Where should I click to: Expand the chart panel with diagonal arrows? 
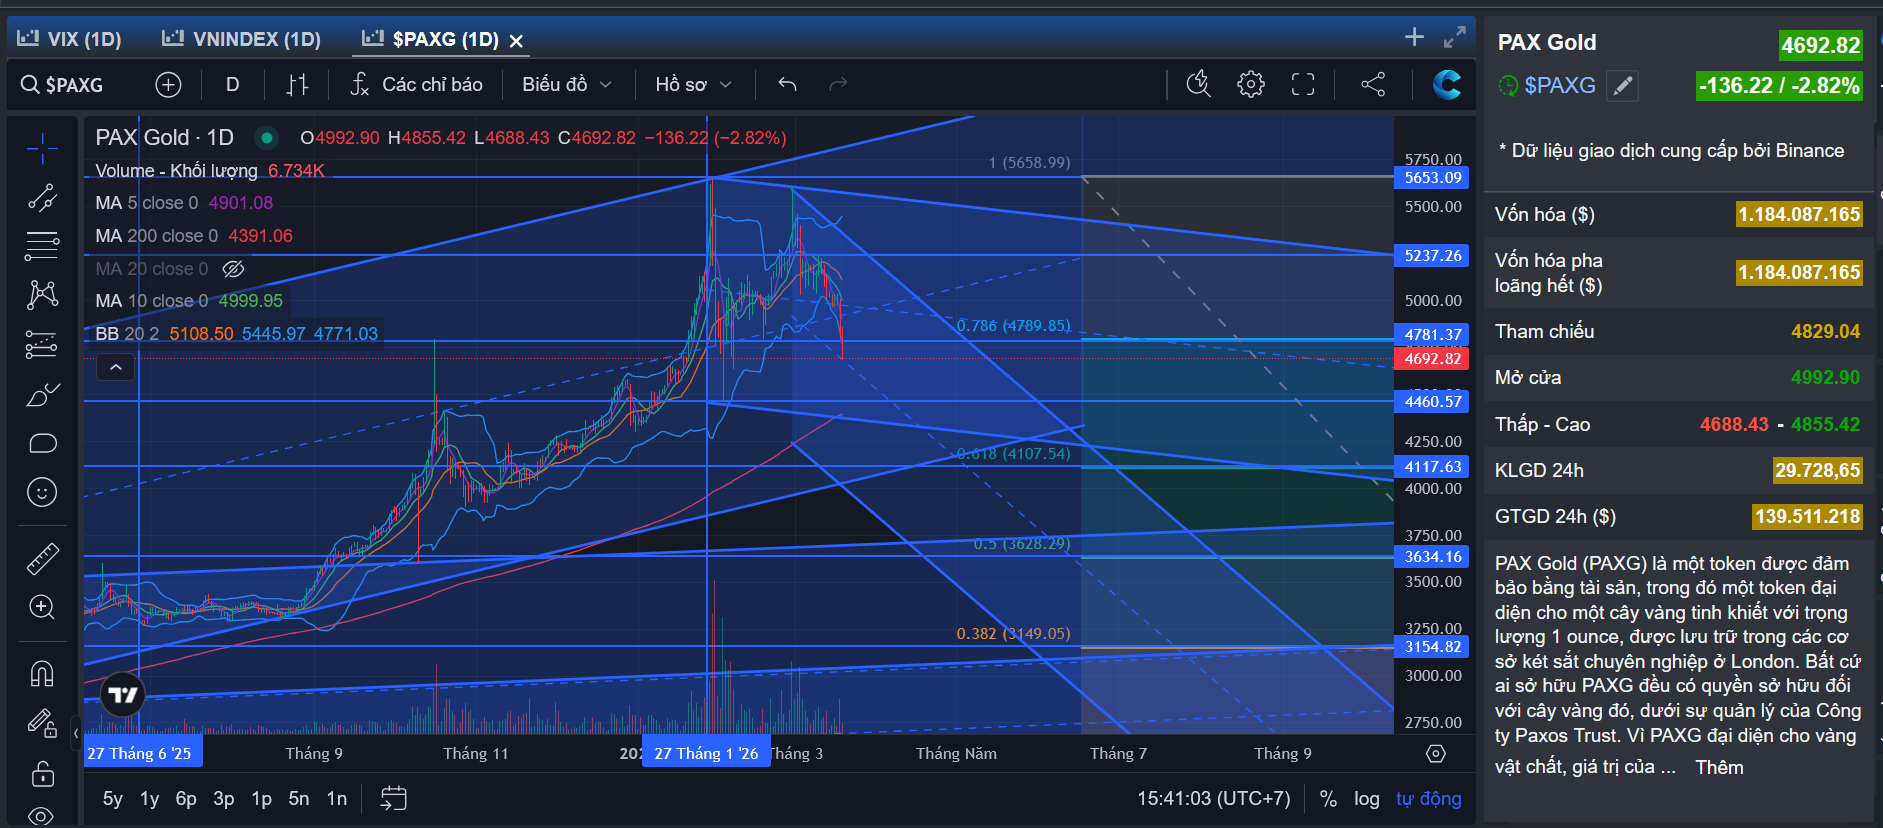pos(1455,37)
